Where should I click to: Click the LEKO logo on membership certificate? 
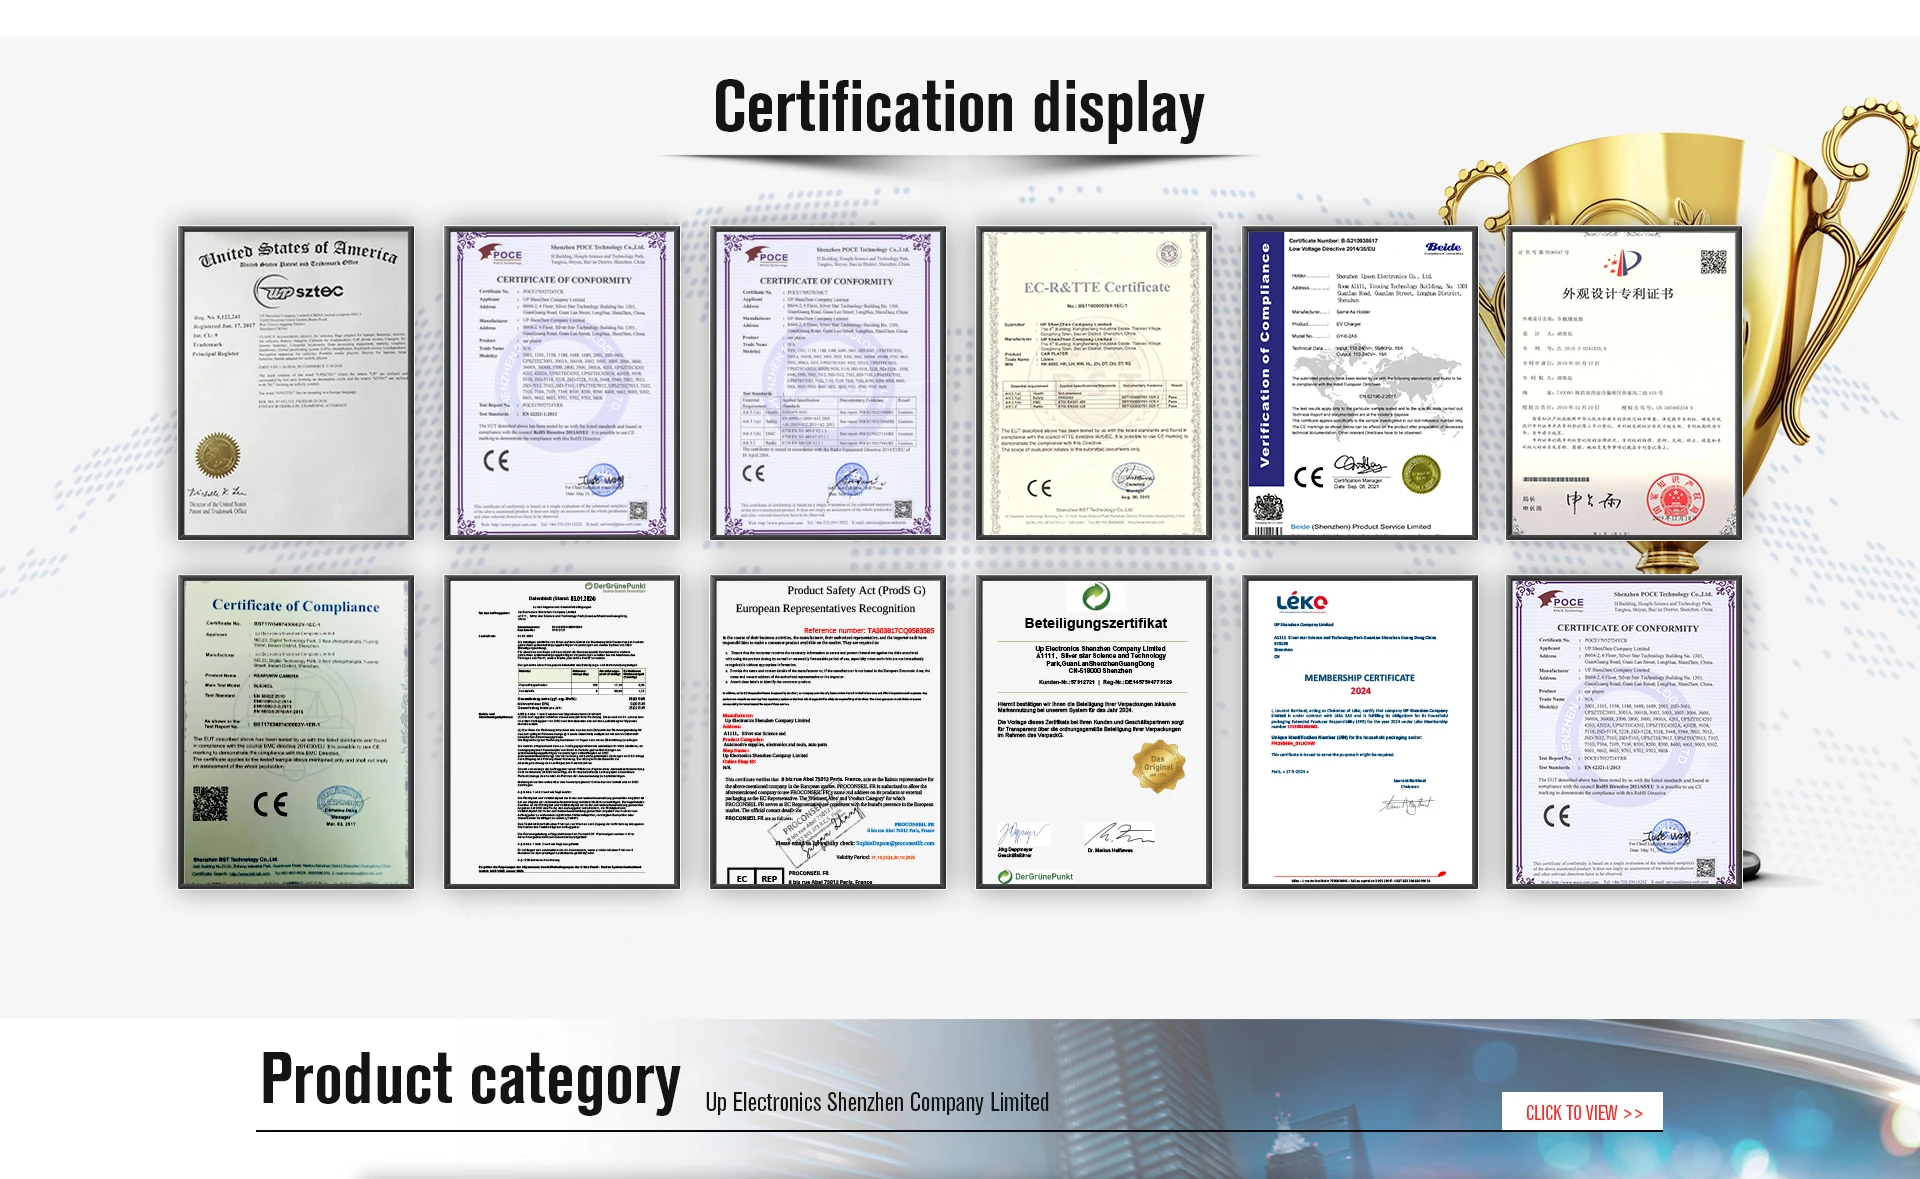pos(1301,602)
